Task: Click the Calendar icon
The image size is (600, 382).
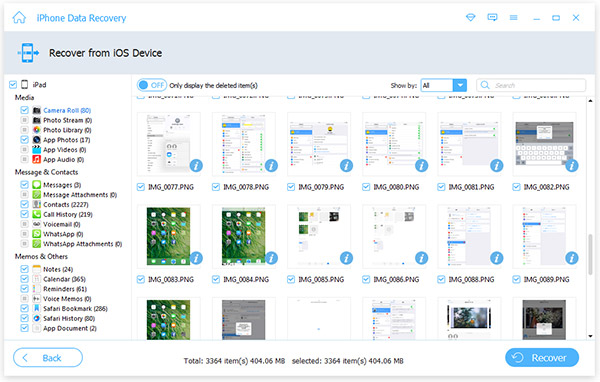Action: tap(36, 279)
